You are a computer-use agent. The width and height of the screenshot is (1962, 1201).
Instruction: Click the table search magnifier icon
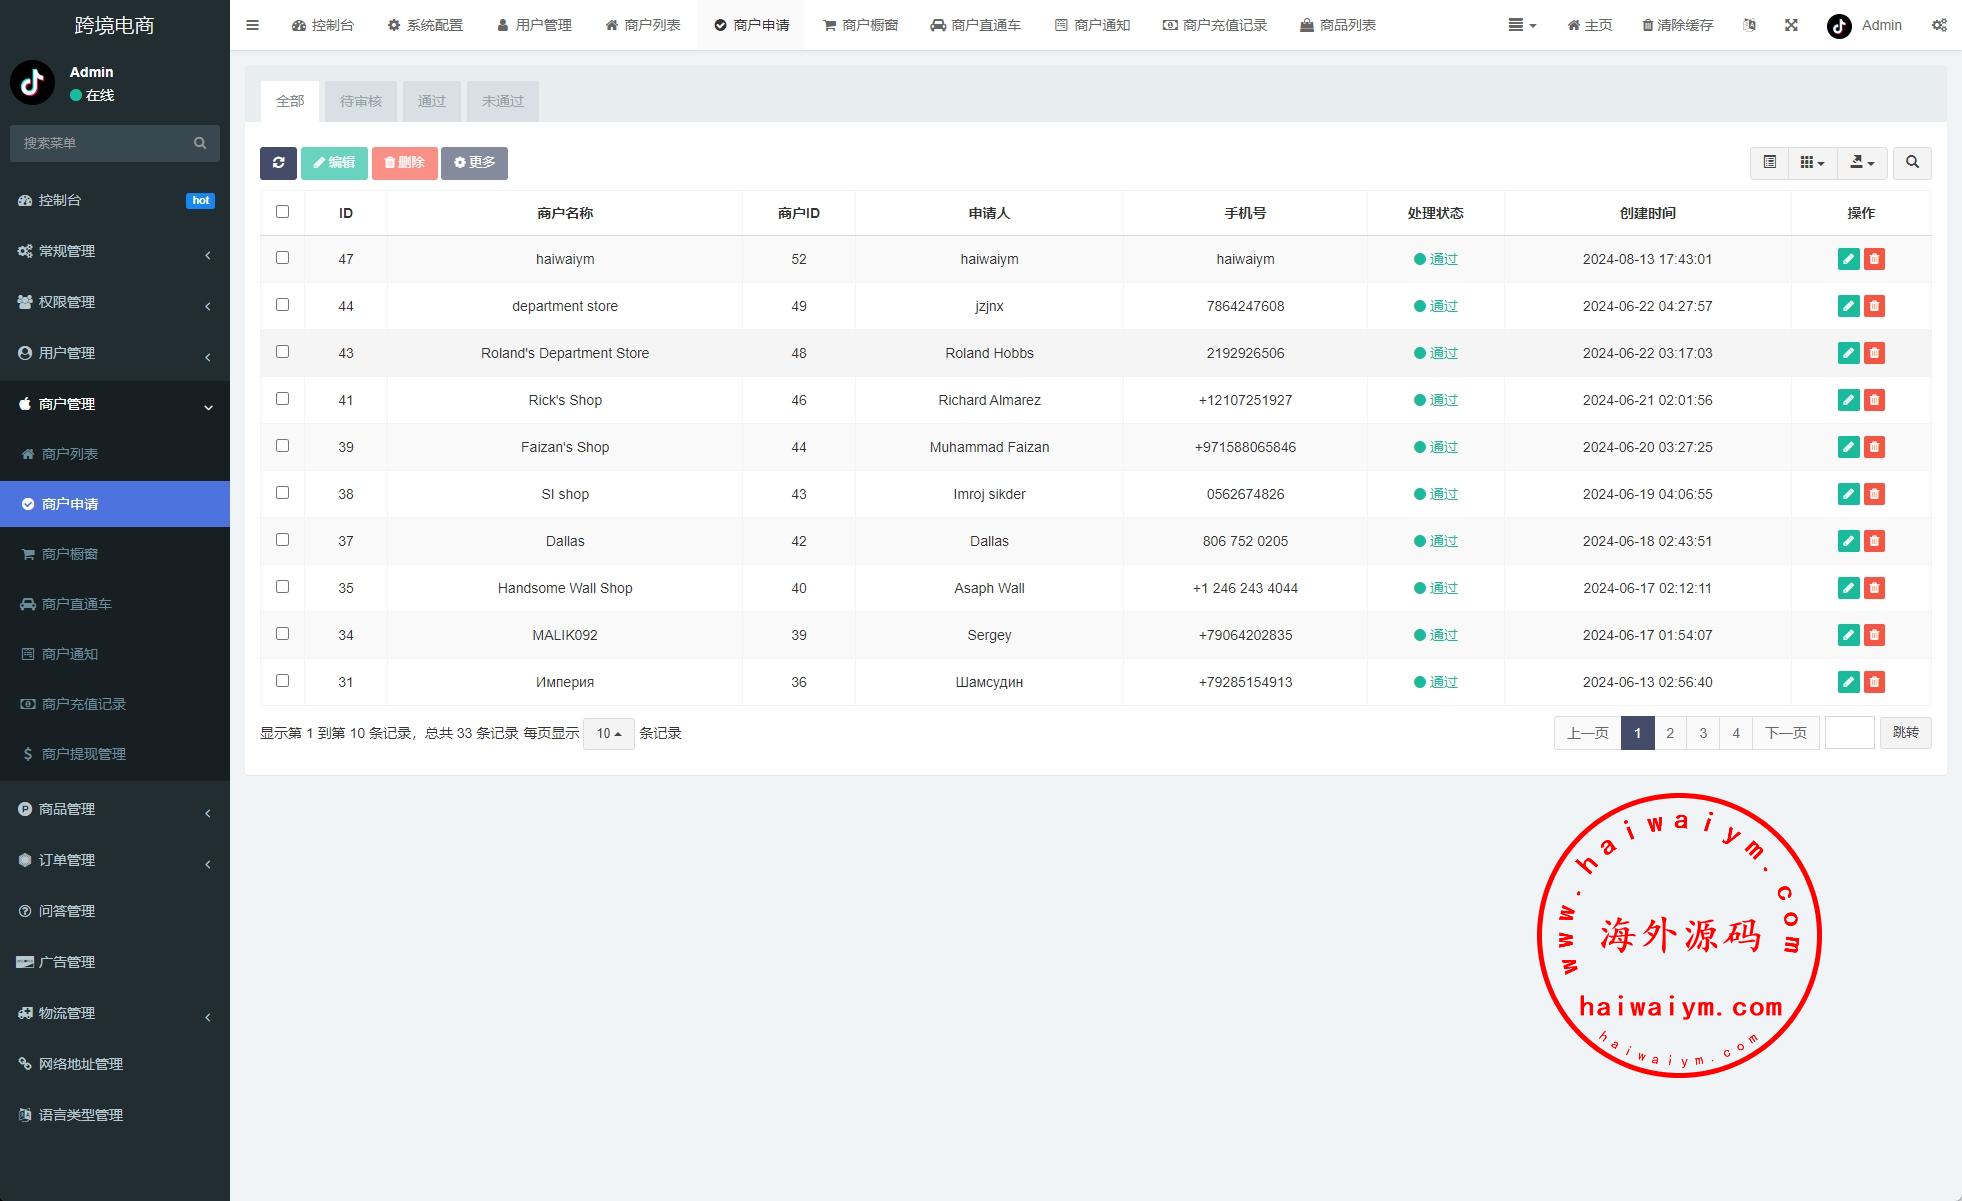(x=1912, y=163)
